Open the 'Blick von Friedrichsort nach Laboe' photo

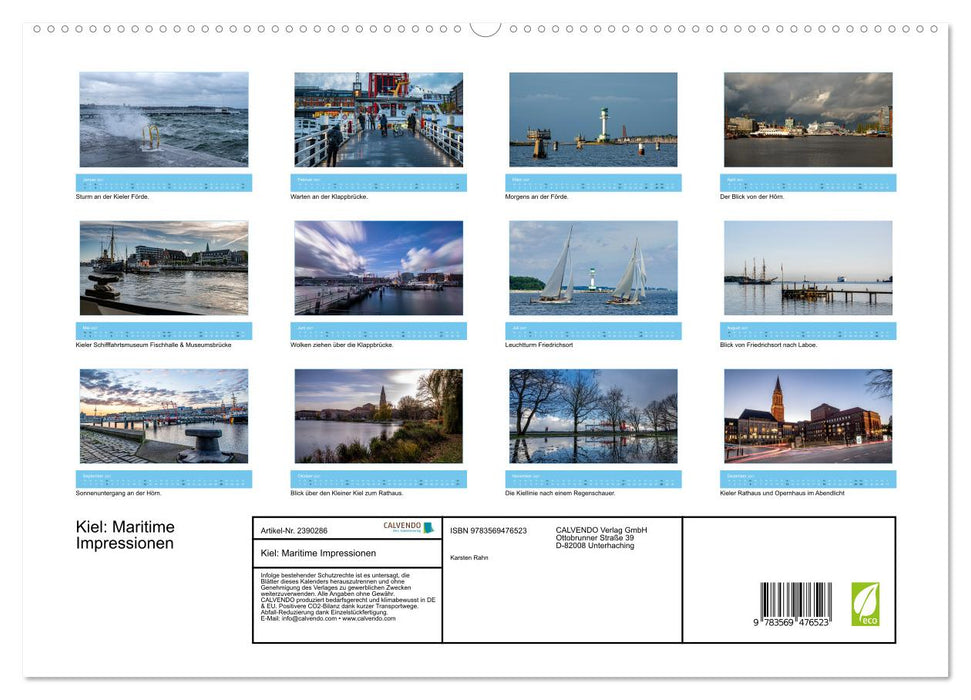pyautogui.click(x=808, y=268)
